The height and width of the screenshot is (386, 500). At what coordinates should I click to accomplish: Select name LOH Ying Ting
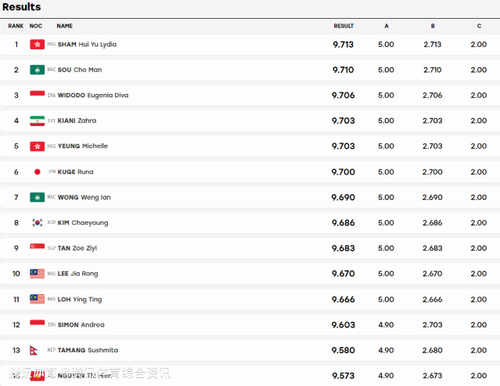tap(80, 299)
